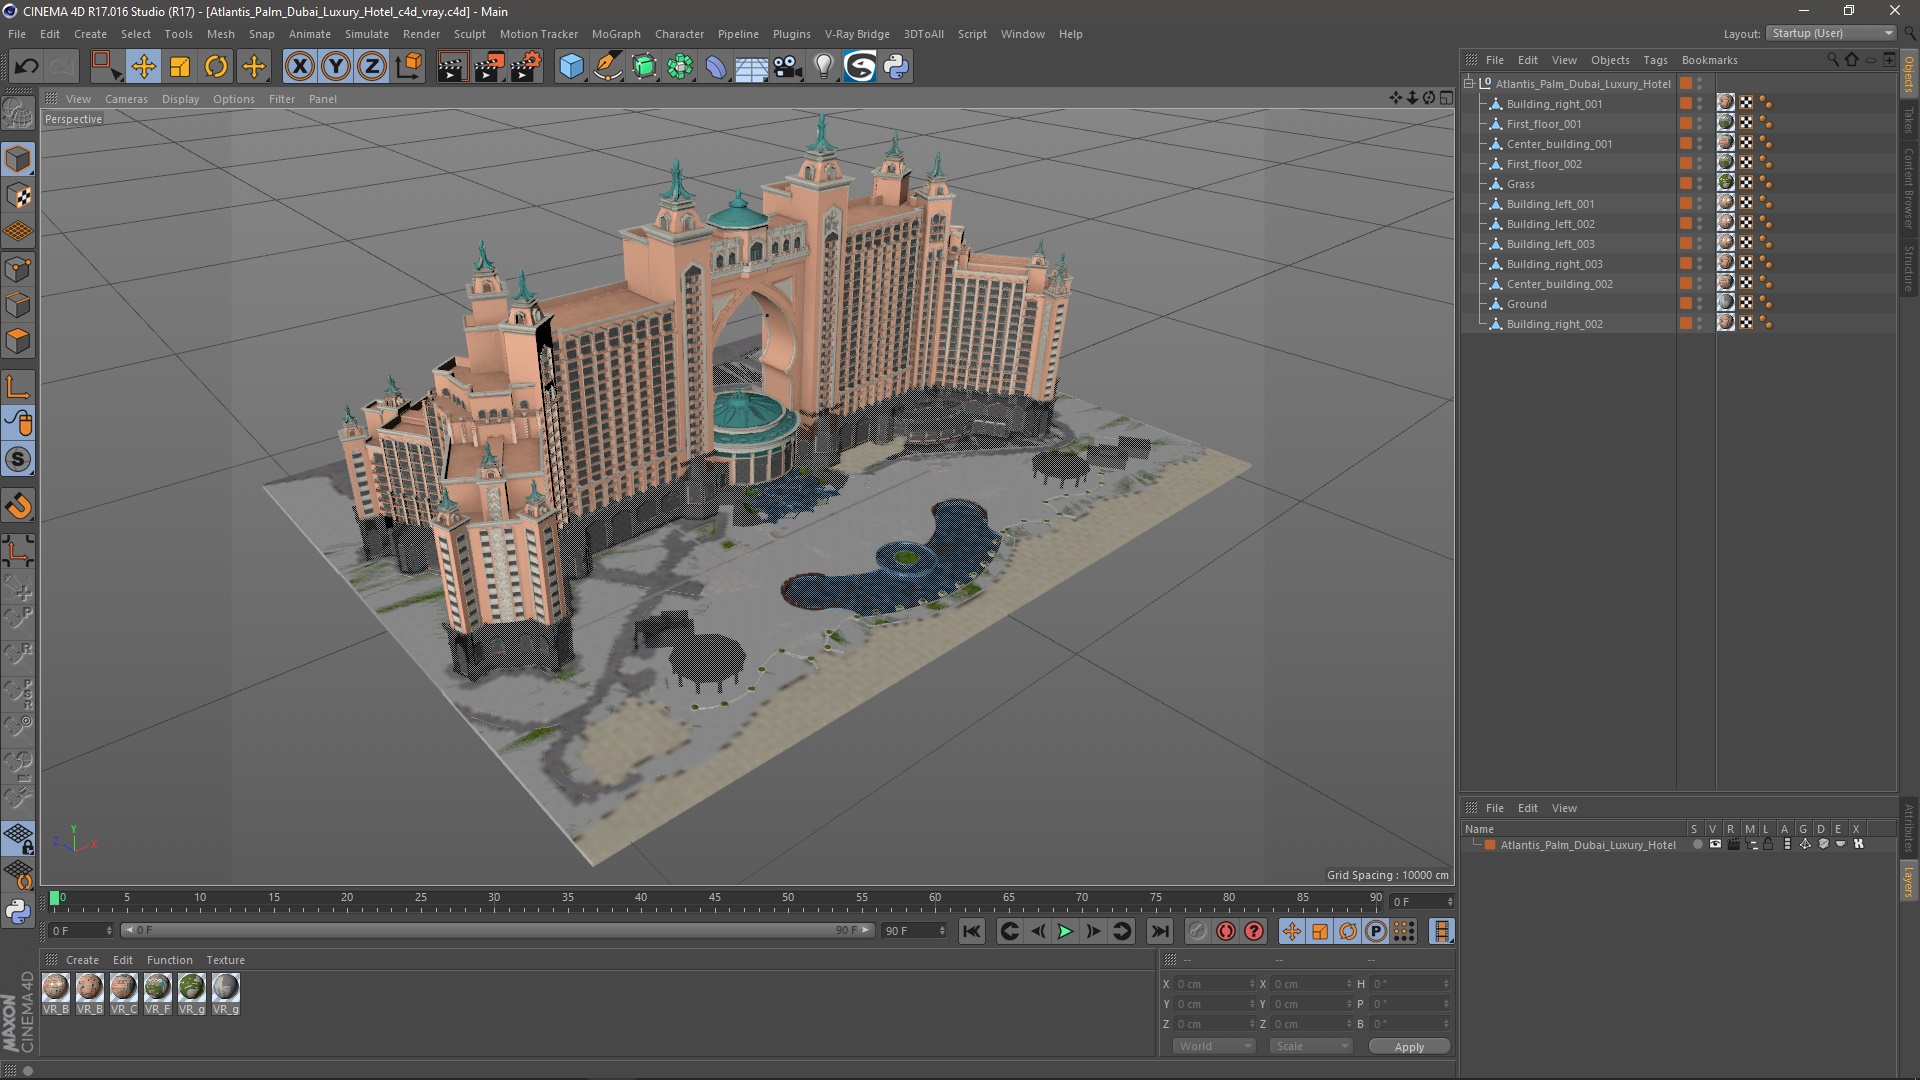Click the Undo arrow icon

click(x=26, y=67)
